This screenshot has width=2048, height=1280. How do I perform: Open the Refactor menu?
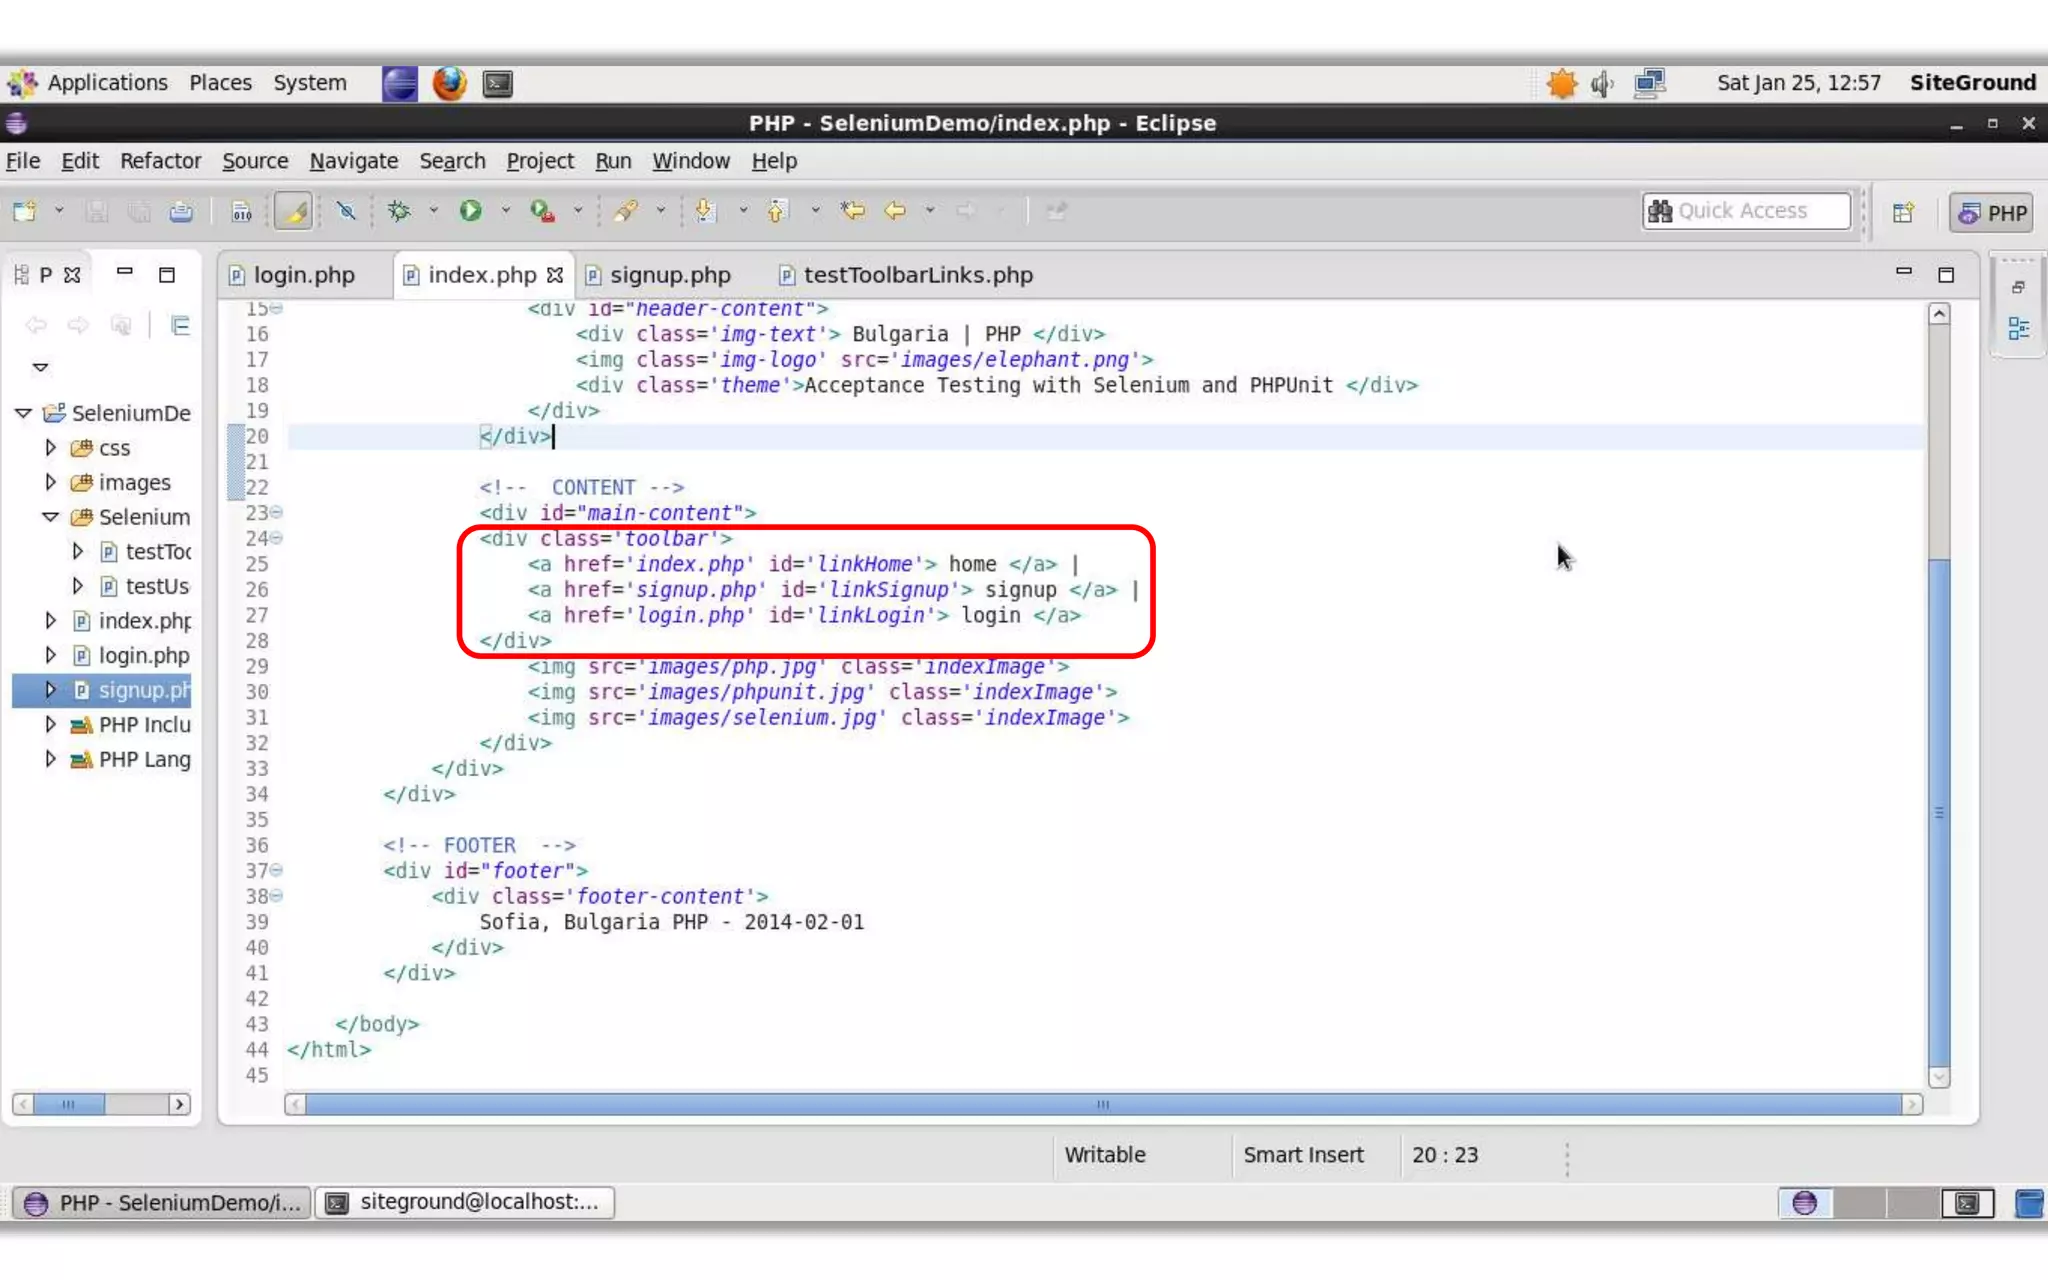click(160, 161)
